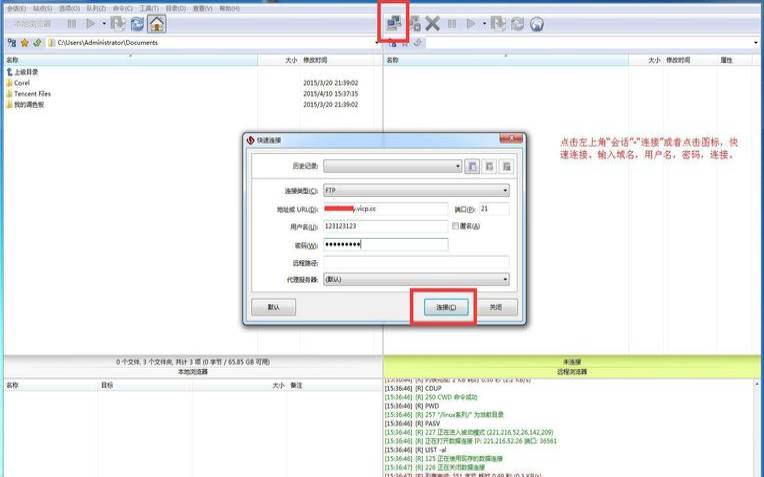Click the local folder tree icon beside path
This screenshot has width=764, height=477.
coord(12,43)
